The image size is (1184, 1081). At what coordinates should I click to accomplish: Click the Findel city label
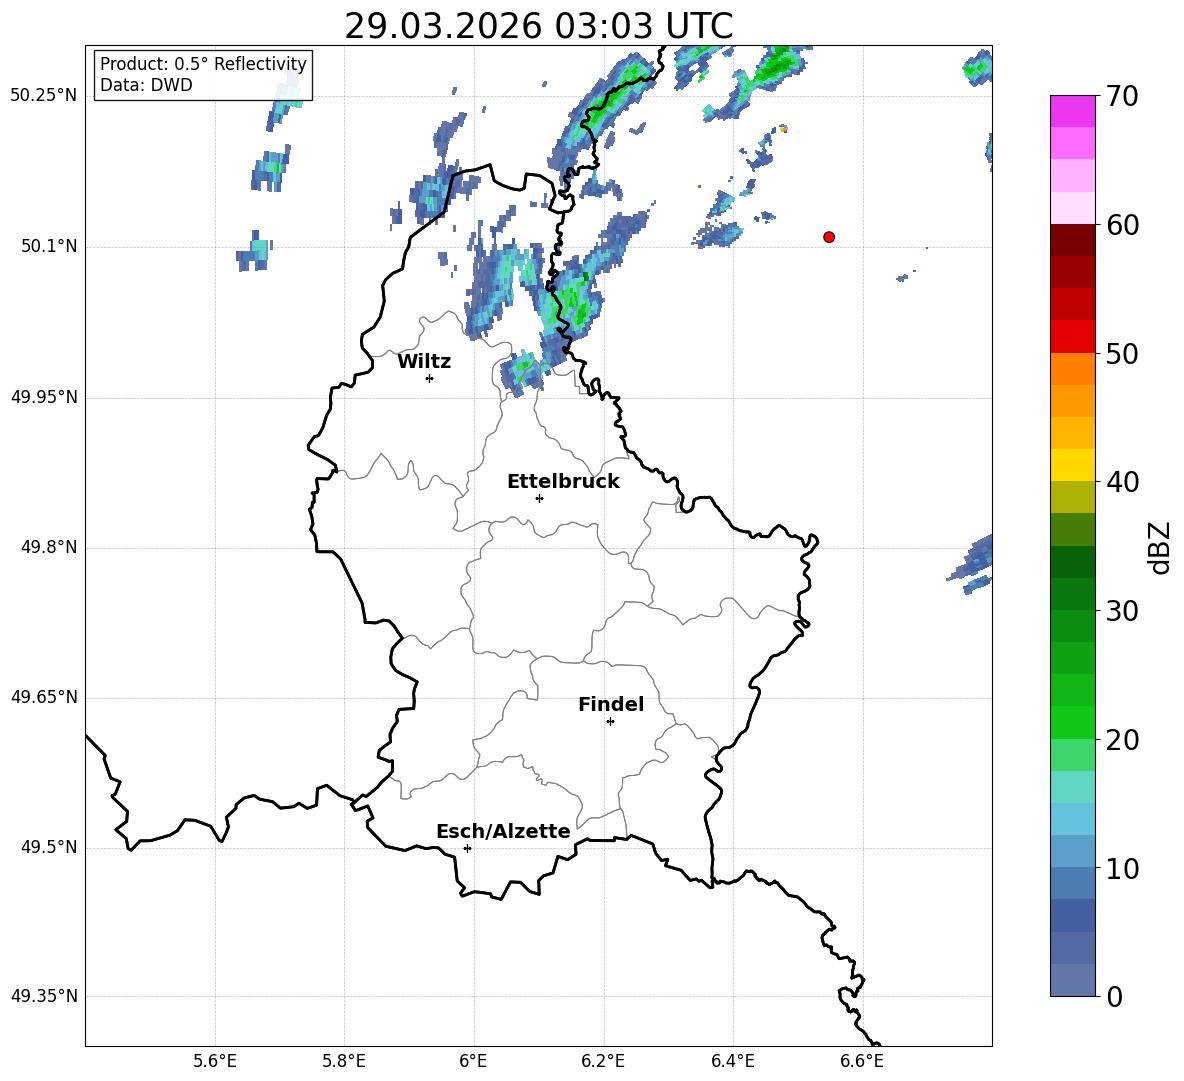click(x=611, y=704)
